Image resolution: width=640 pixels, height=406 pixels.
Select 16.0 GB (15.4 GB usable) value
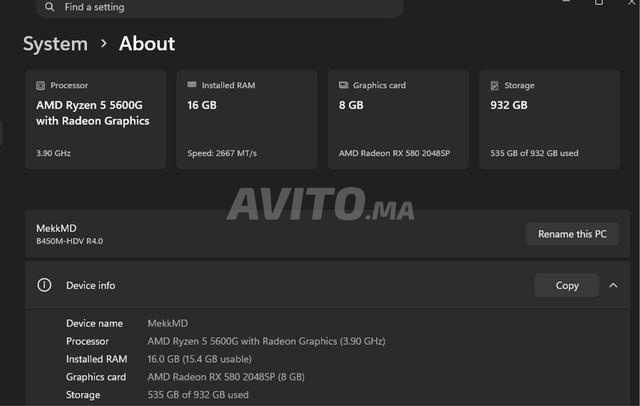[199, 359]
